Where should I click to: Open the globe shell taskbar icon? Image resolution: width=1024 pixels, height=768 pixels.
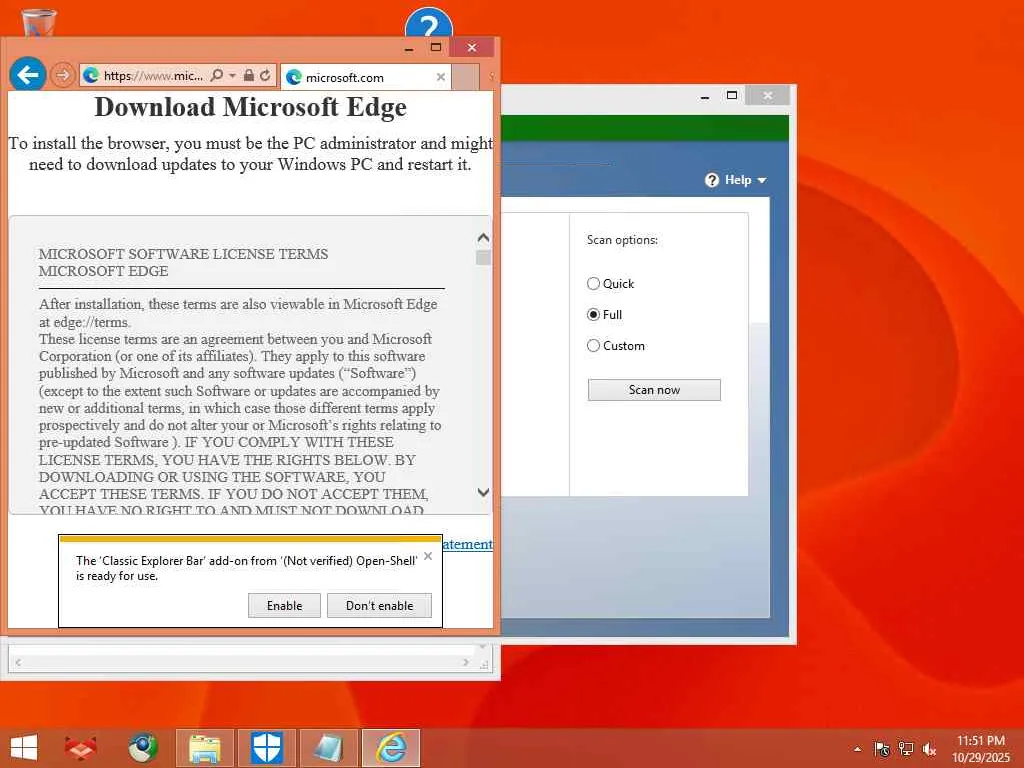pyautogui.click(x=142, y=748)
